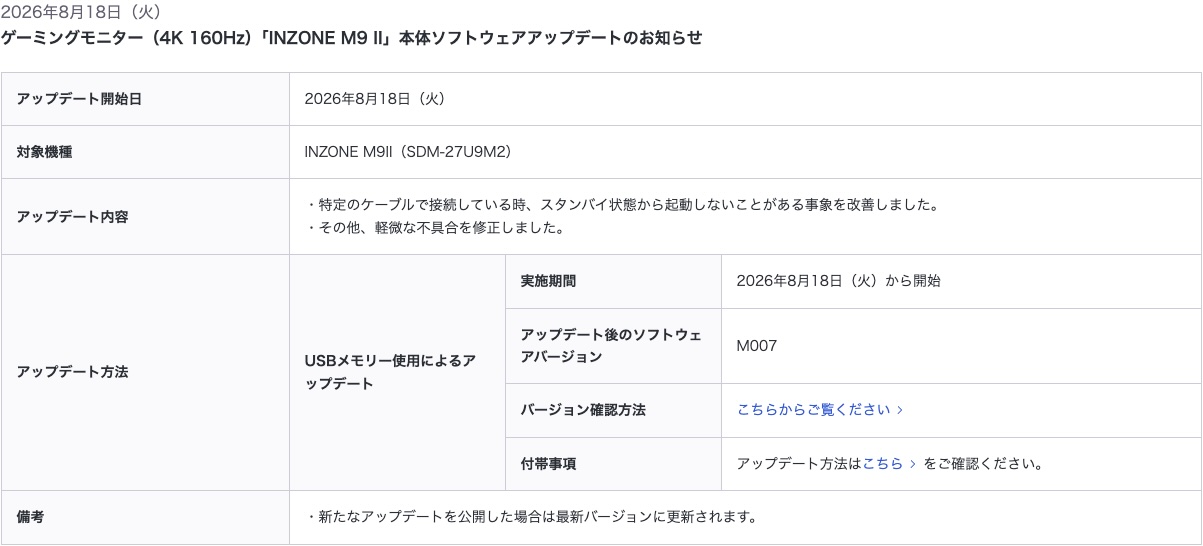Select the アップデート開始日 header cell
The height and width of the screenshot is (546, 1203).
(x=145, y=99)
